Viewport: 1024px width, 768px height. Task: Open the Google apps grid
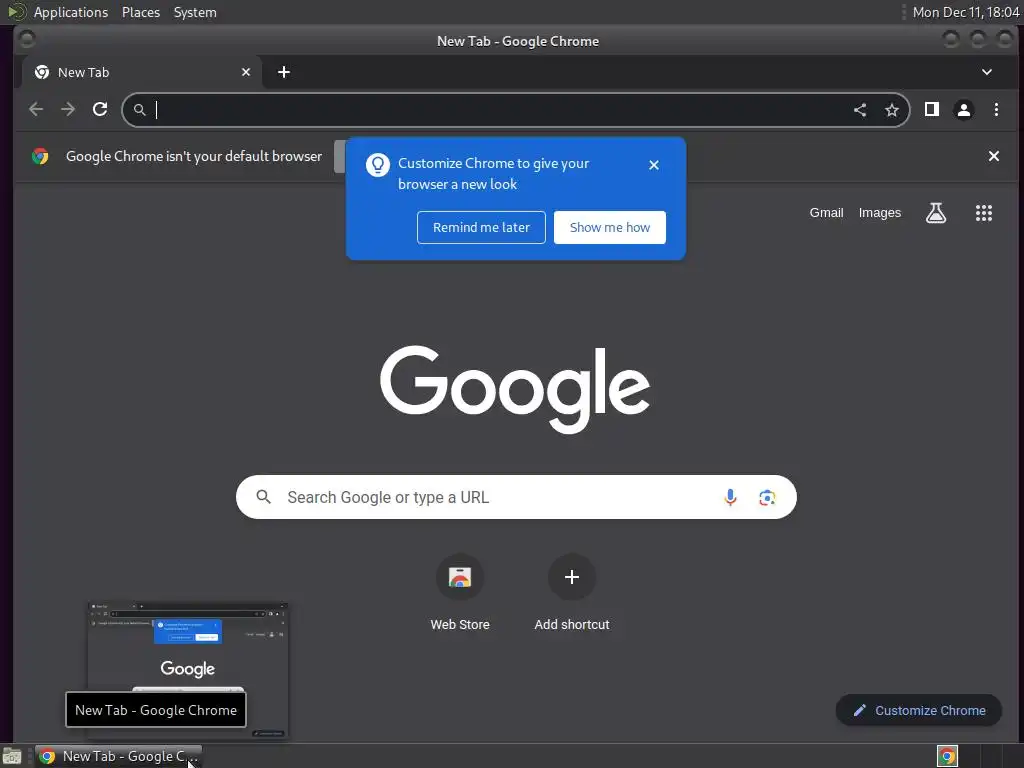984,213
